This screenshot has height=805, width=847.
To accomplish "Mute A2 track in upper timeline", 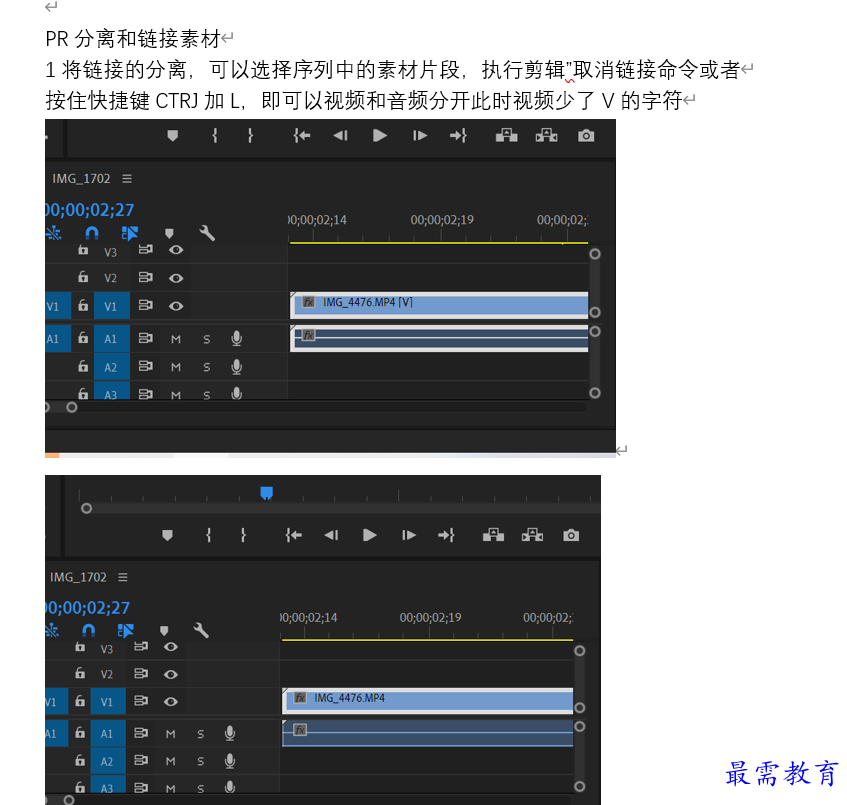I will (x=176, y=367).
